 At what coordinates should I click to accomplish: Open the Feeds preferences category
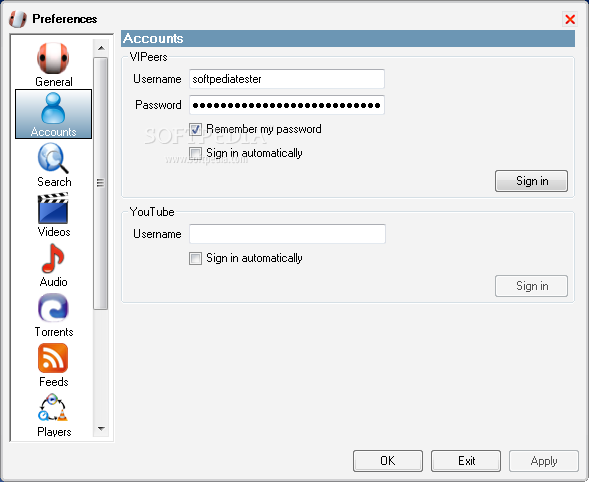(53, 365)
